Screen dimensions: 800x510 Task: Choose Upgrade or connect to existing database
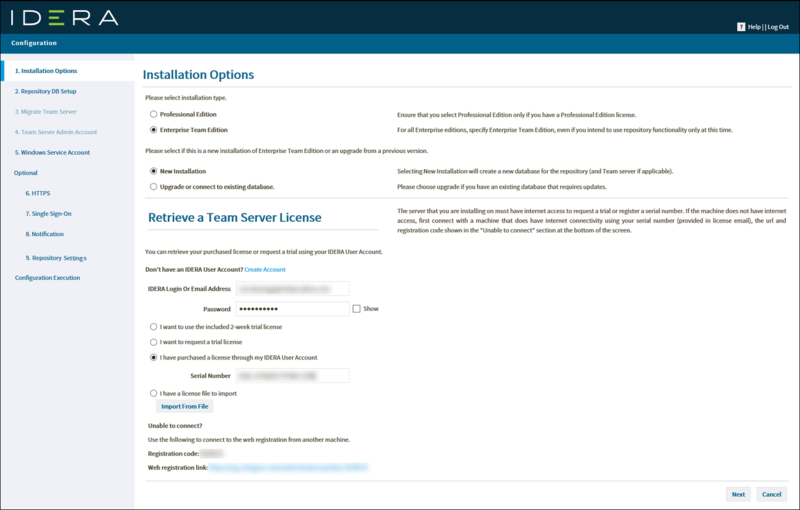(154, 187)
